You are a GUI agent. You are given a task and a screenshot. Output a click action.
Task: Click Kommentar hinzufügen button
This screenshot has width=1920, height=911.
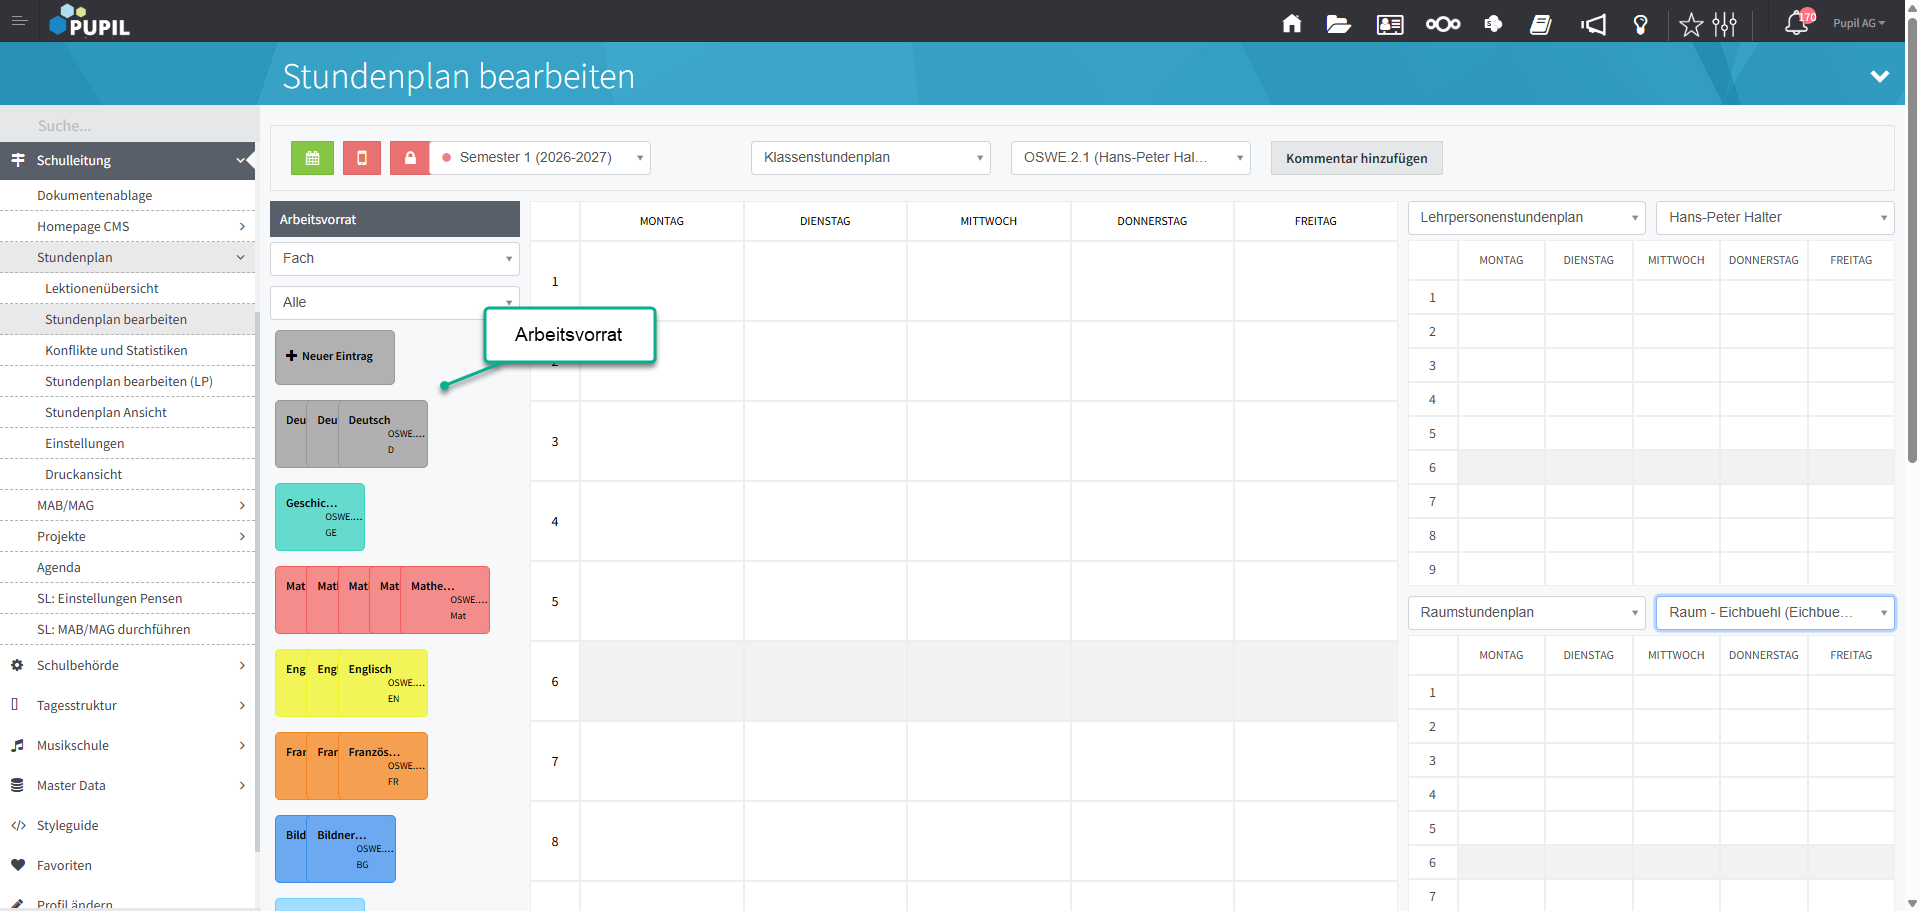[1356, 158]
